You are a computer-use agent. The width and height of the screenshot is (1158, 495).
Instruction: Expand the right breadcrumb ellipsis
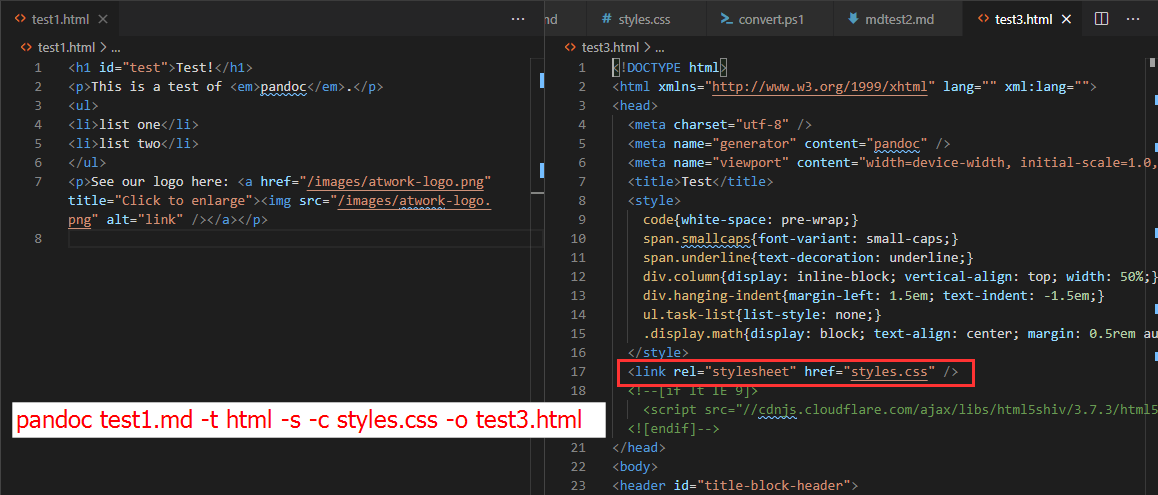pyautogui.click(x=660, y=47)
